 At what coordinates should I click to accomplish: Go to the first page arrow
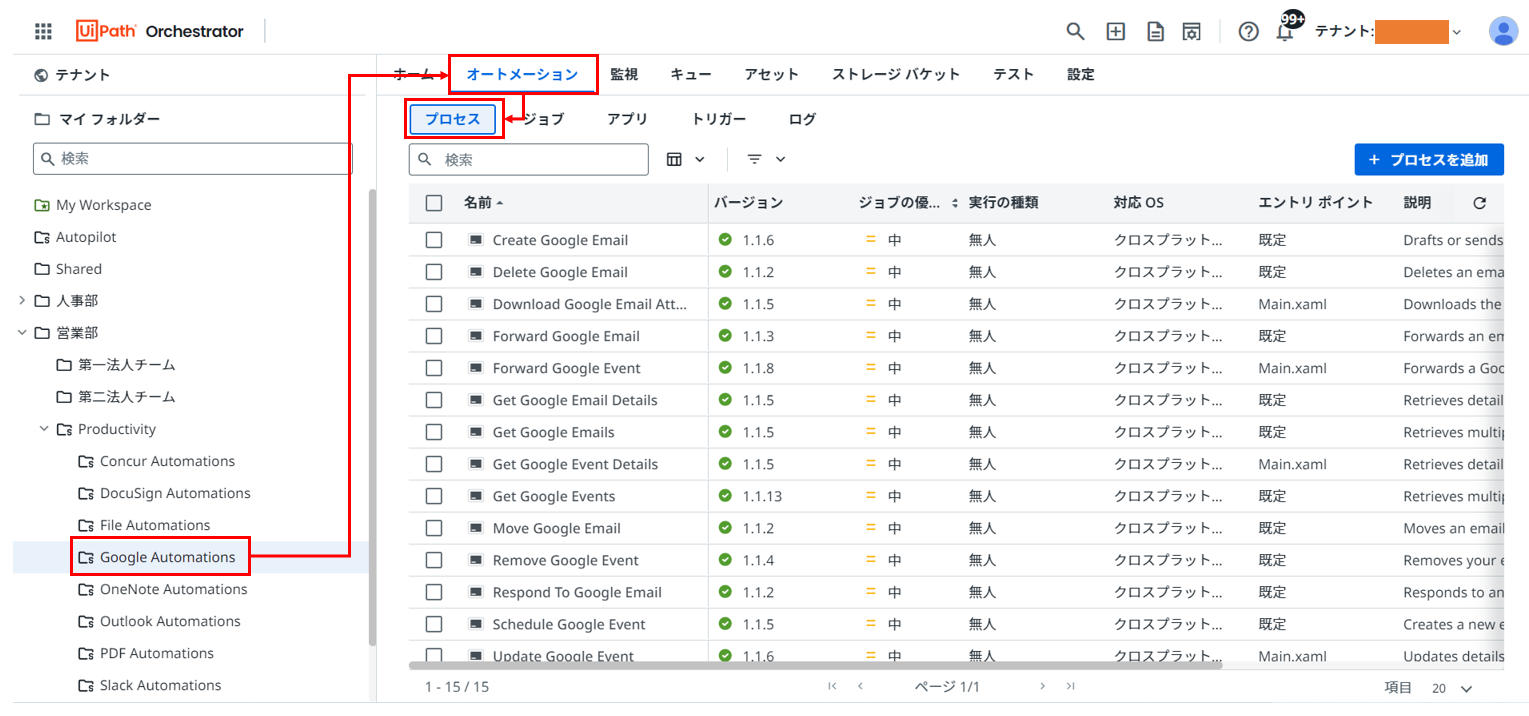832,686
